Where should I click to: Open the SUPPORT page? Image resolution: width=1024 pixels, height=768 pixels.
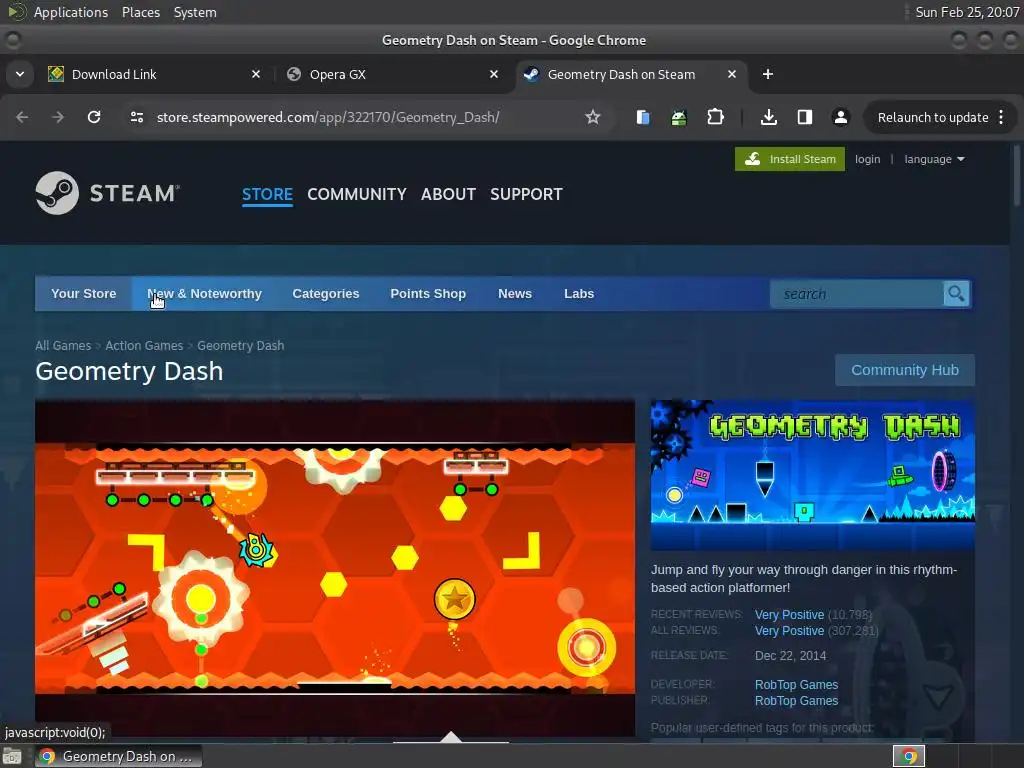point(526,194)
